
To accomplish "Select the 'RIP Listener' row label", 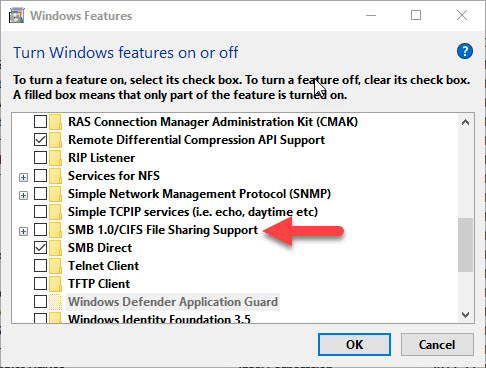I will click(101, 158).
